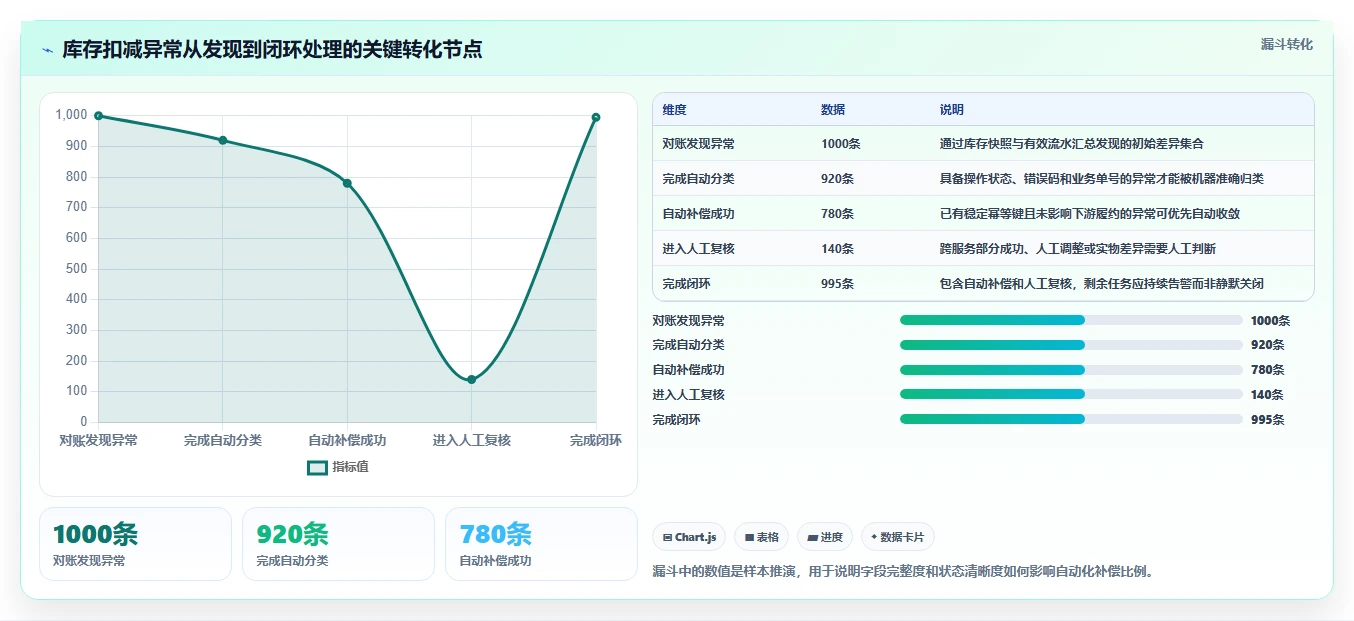Click chart data point for 对账发现异常
The height and width of the screenshot is (621, 1354).
[x=98, y=116]
